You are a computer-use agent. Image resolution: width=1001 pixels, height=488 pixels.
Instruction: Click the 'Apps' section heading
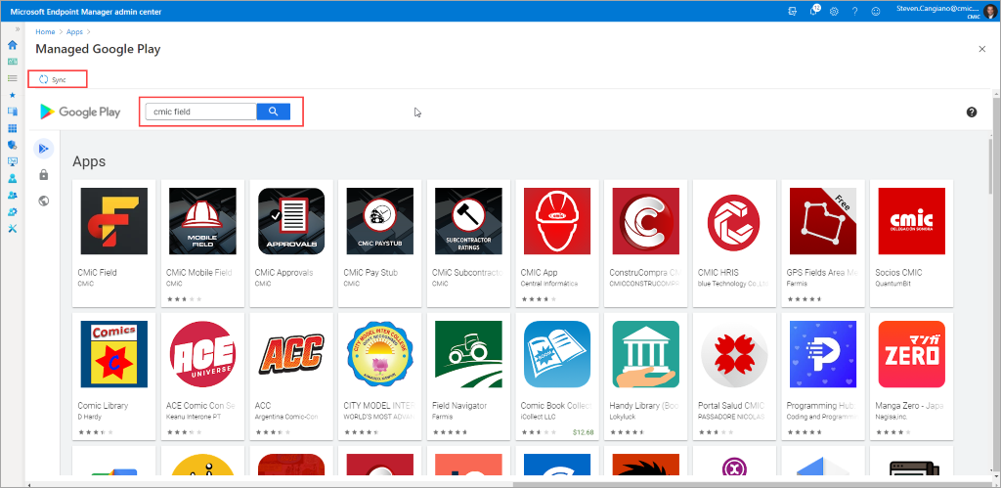click(89, 162)
